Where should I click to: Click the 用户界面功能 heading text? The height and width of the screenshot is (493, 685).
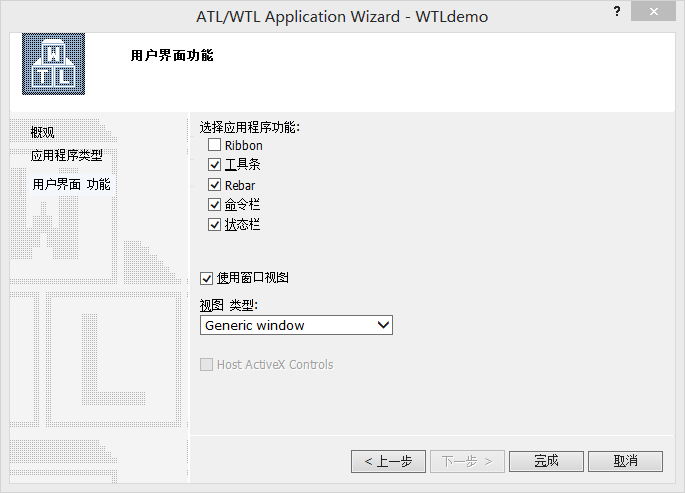tap(172, 55)
